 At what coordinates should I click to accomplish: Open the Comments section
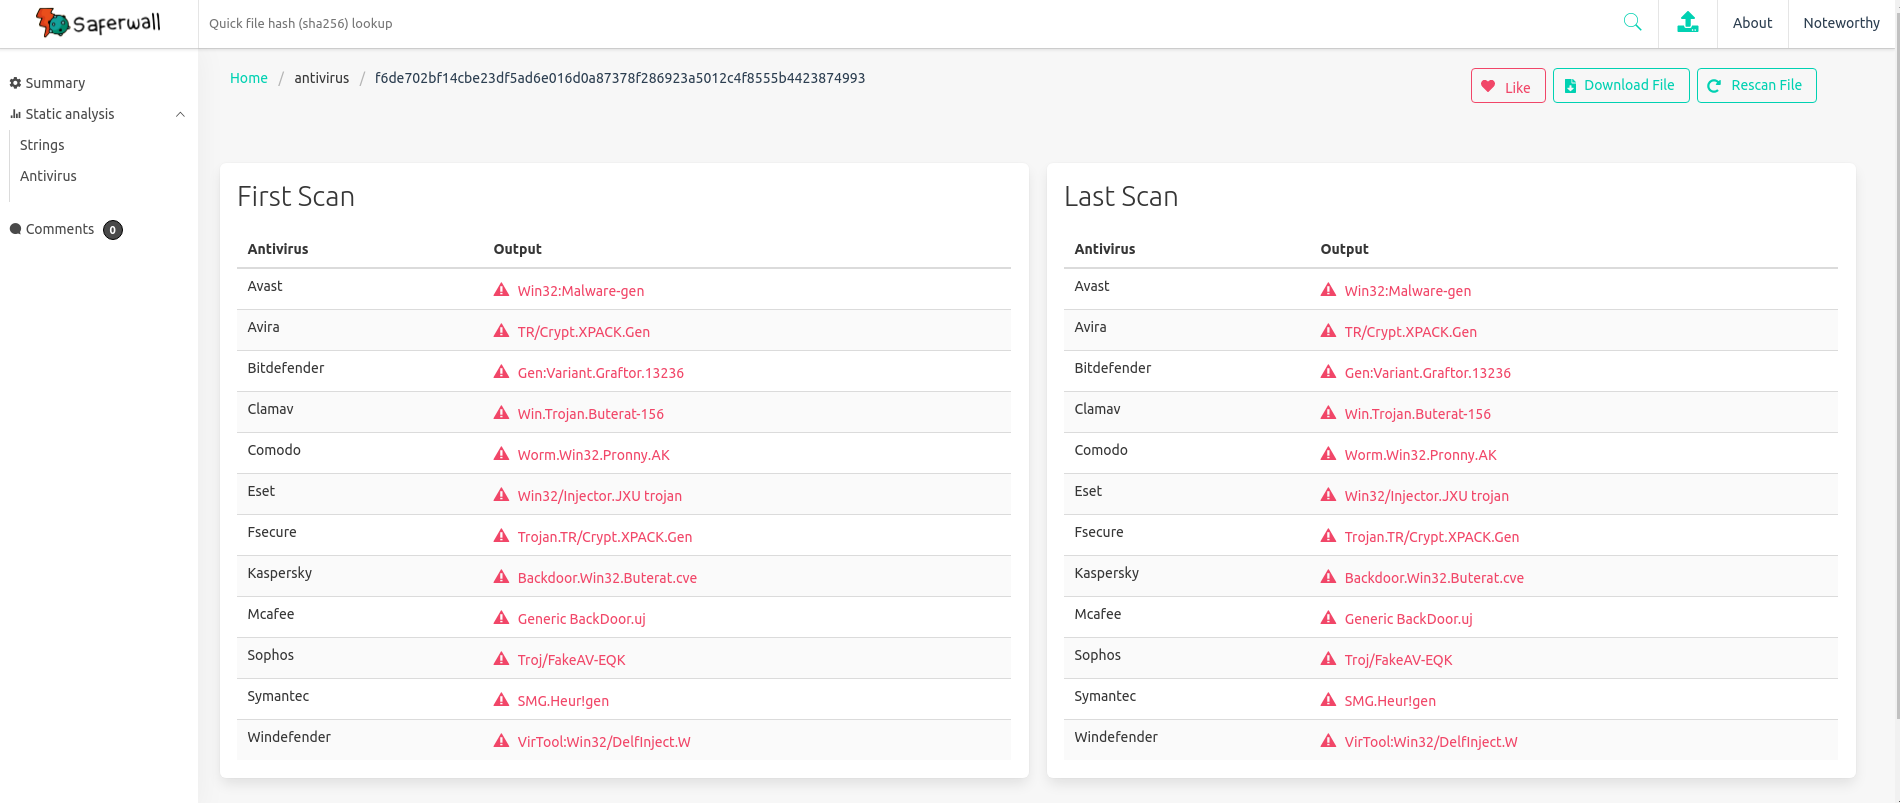pos(60,229)
